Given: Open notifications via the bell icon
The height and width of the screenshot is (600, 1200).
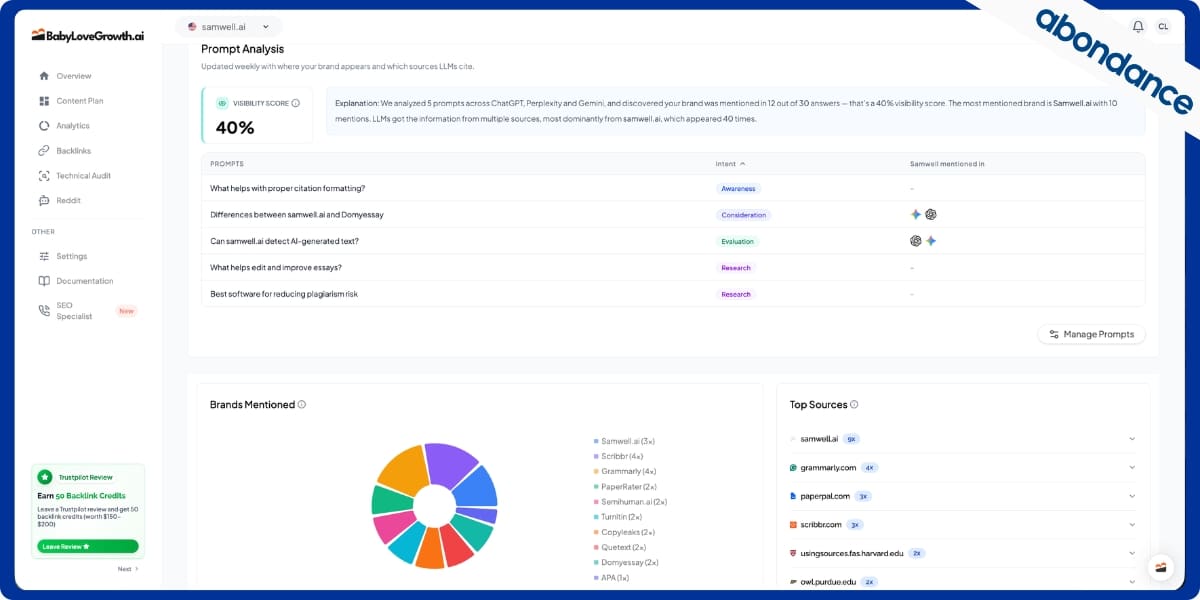Looking at the screenshot, I should (x=1138, y=27).
